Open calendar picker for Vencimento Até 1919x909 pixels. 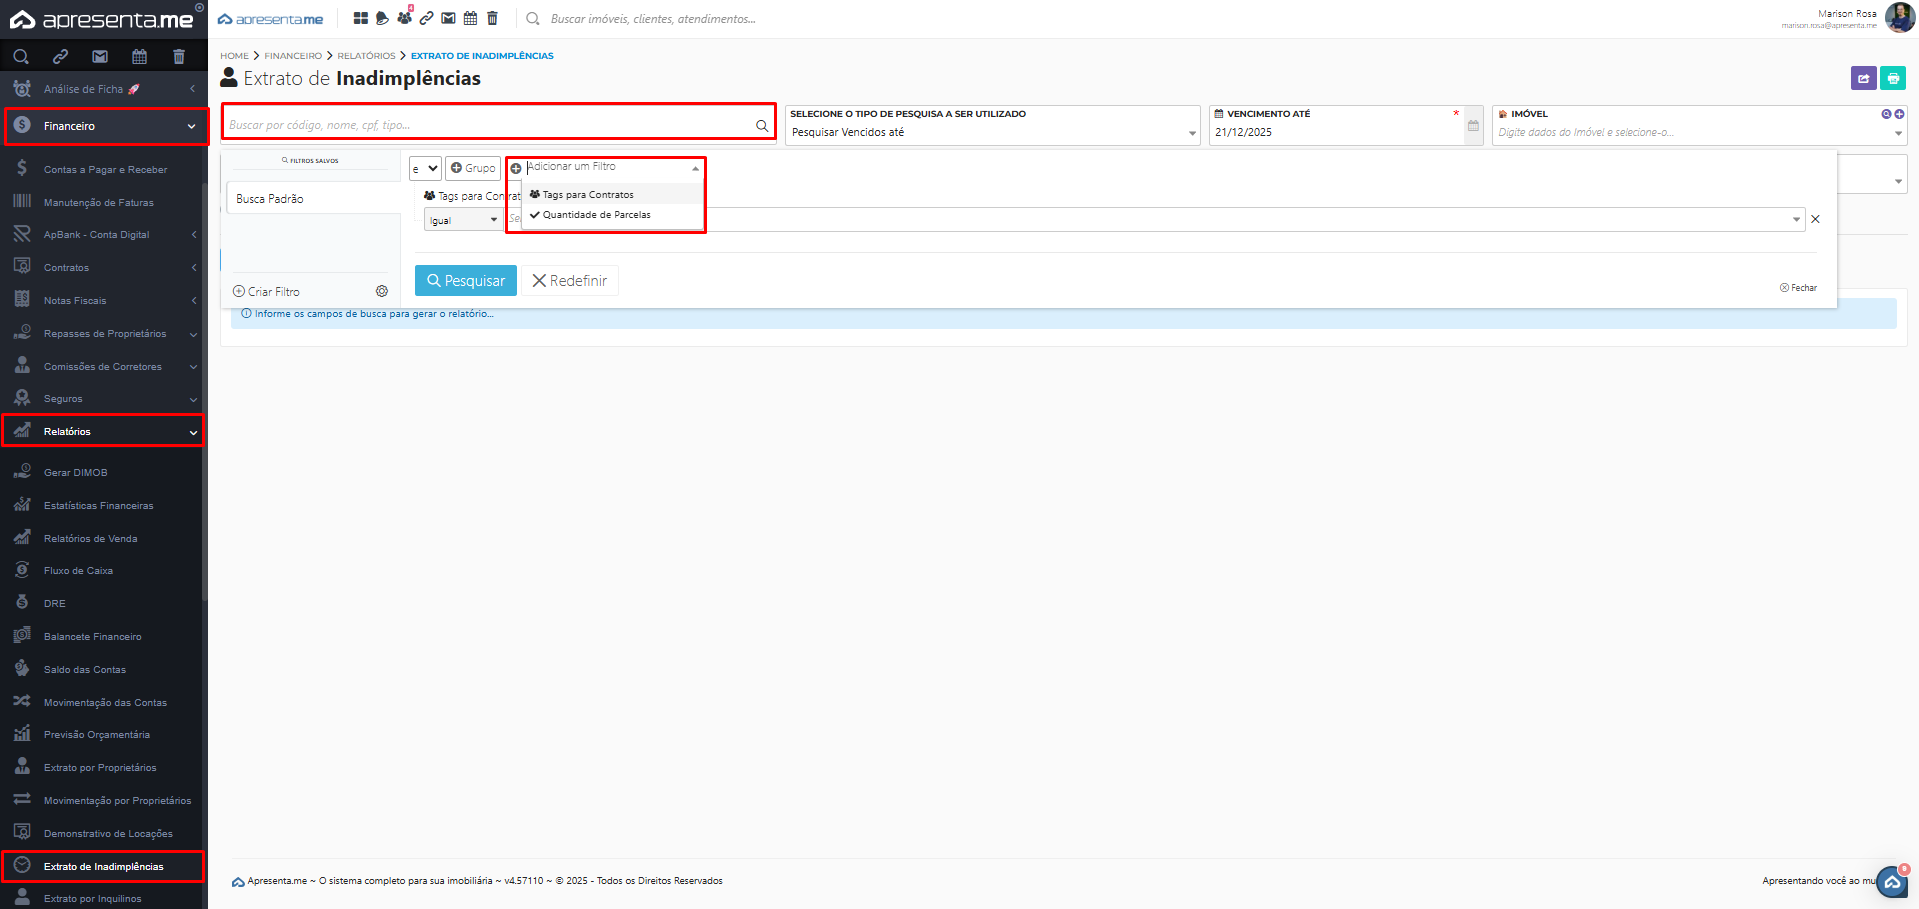pyautogui.click(x=1473, y=126)
